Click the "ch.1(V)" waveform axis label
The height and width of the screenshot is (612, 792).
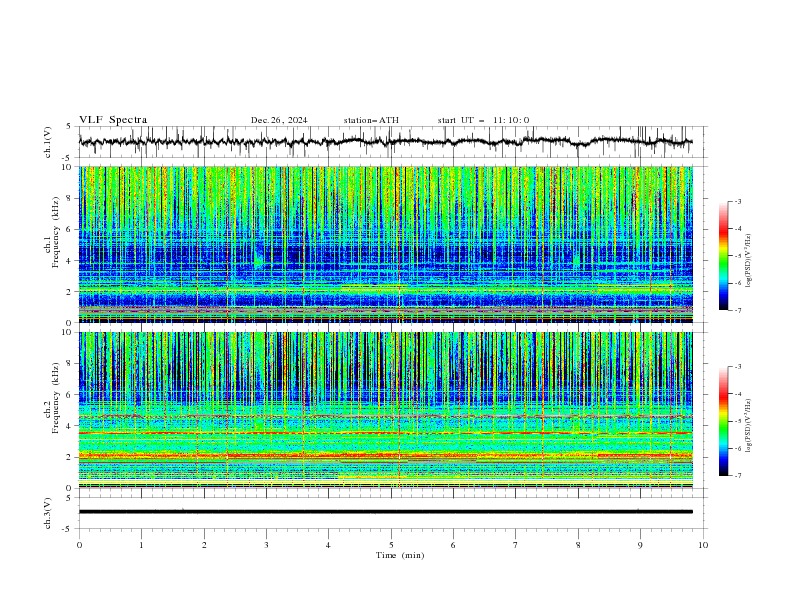(x=48, y=142)
